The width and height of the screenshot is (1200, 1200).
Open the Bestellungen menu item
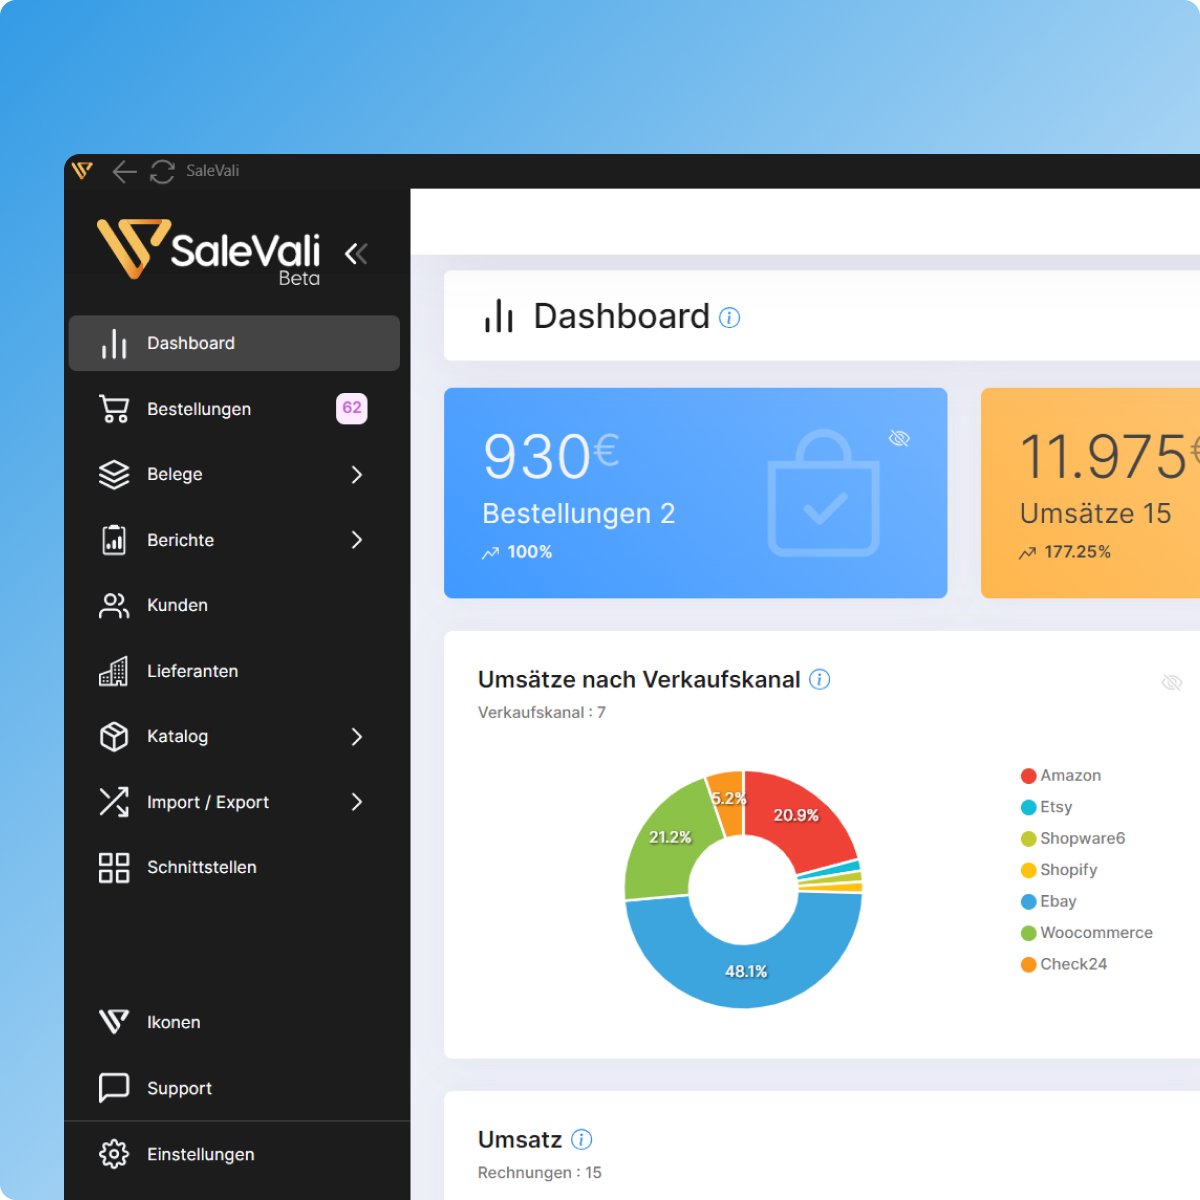(199, 409)
